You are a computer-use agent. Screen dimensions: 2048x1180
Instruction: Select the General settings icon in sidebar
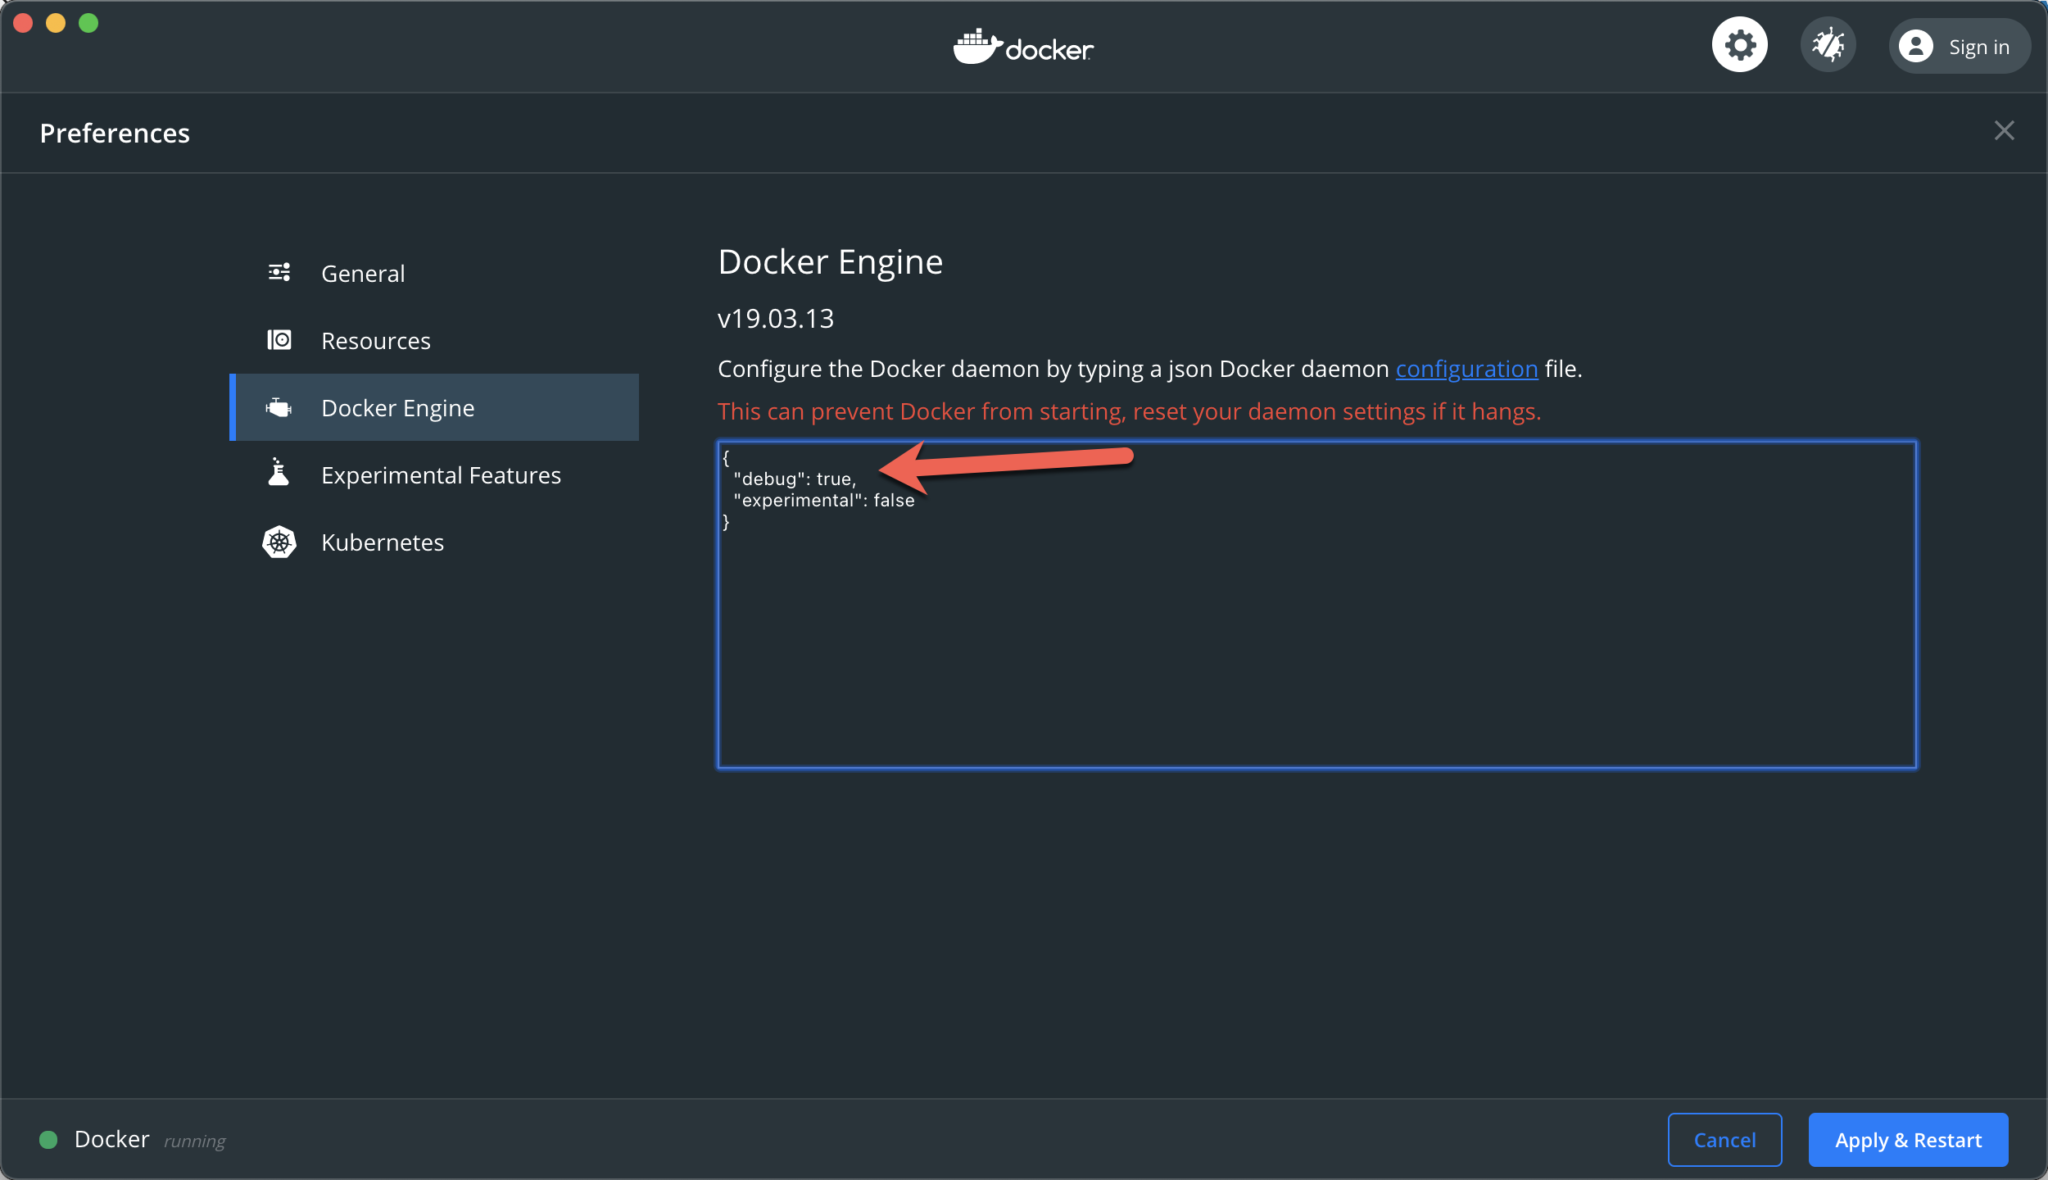point(279,272)
